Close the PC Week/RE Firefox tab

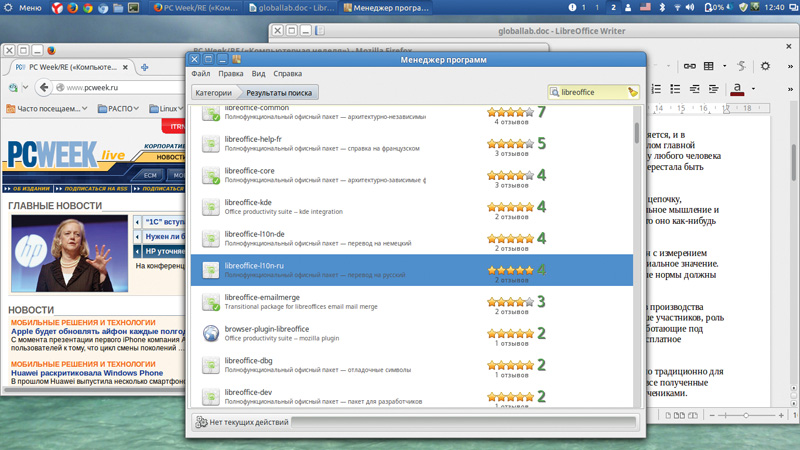point(126,67)
